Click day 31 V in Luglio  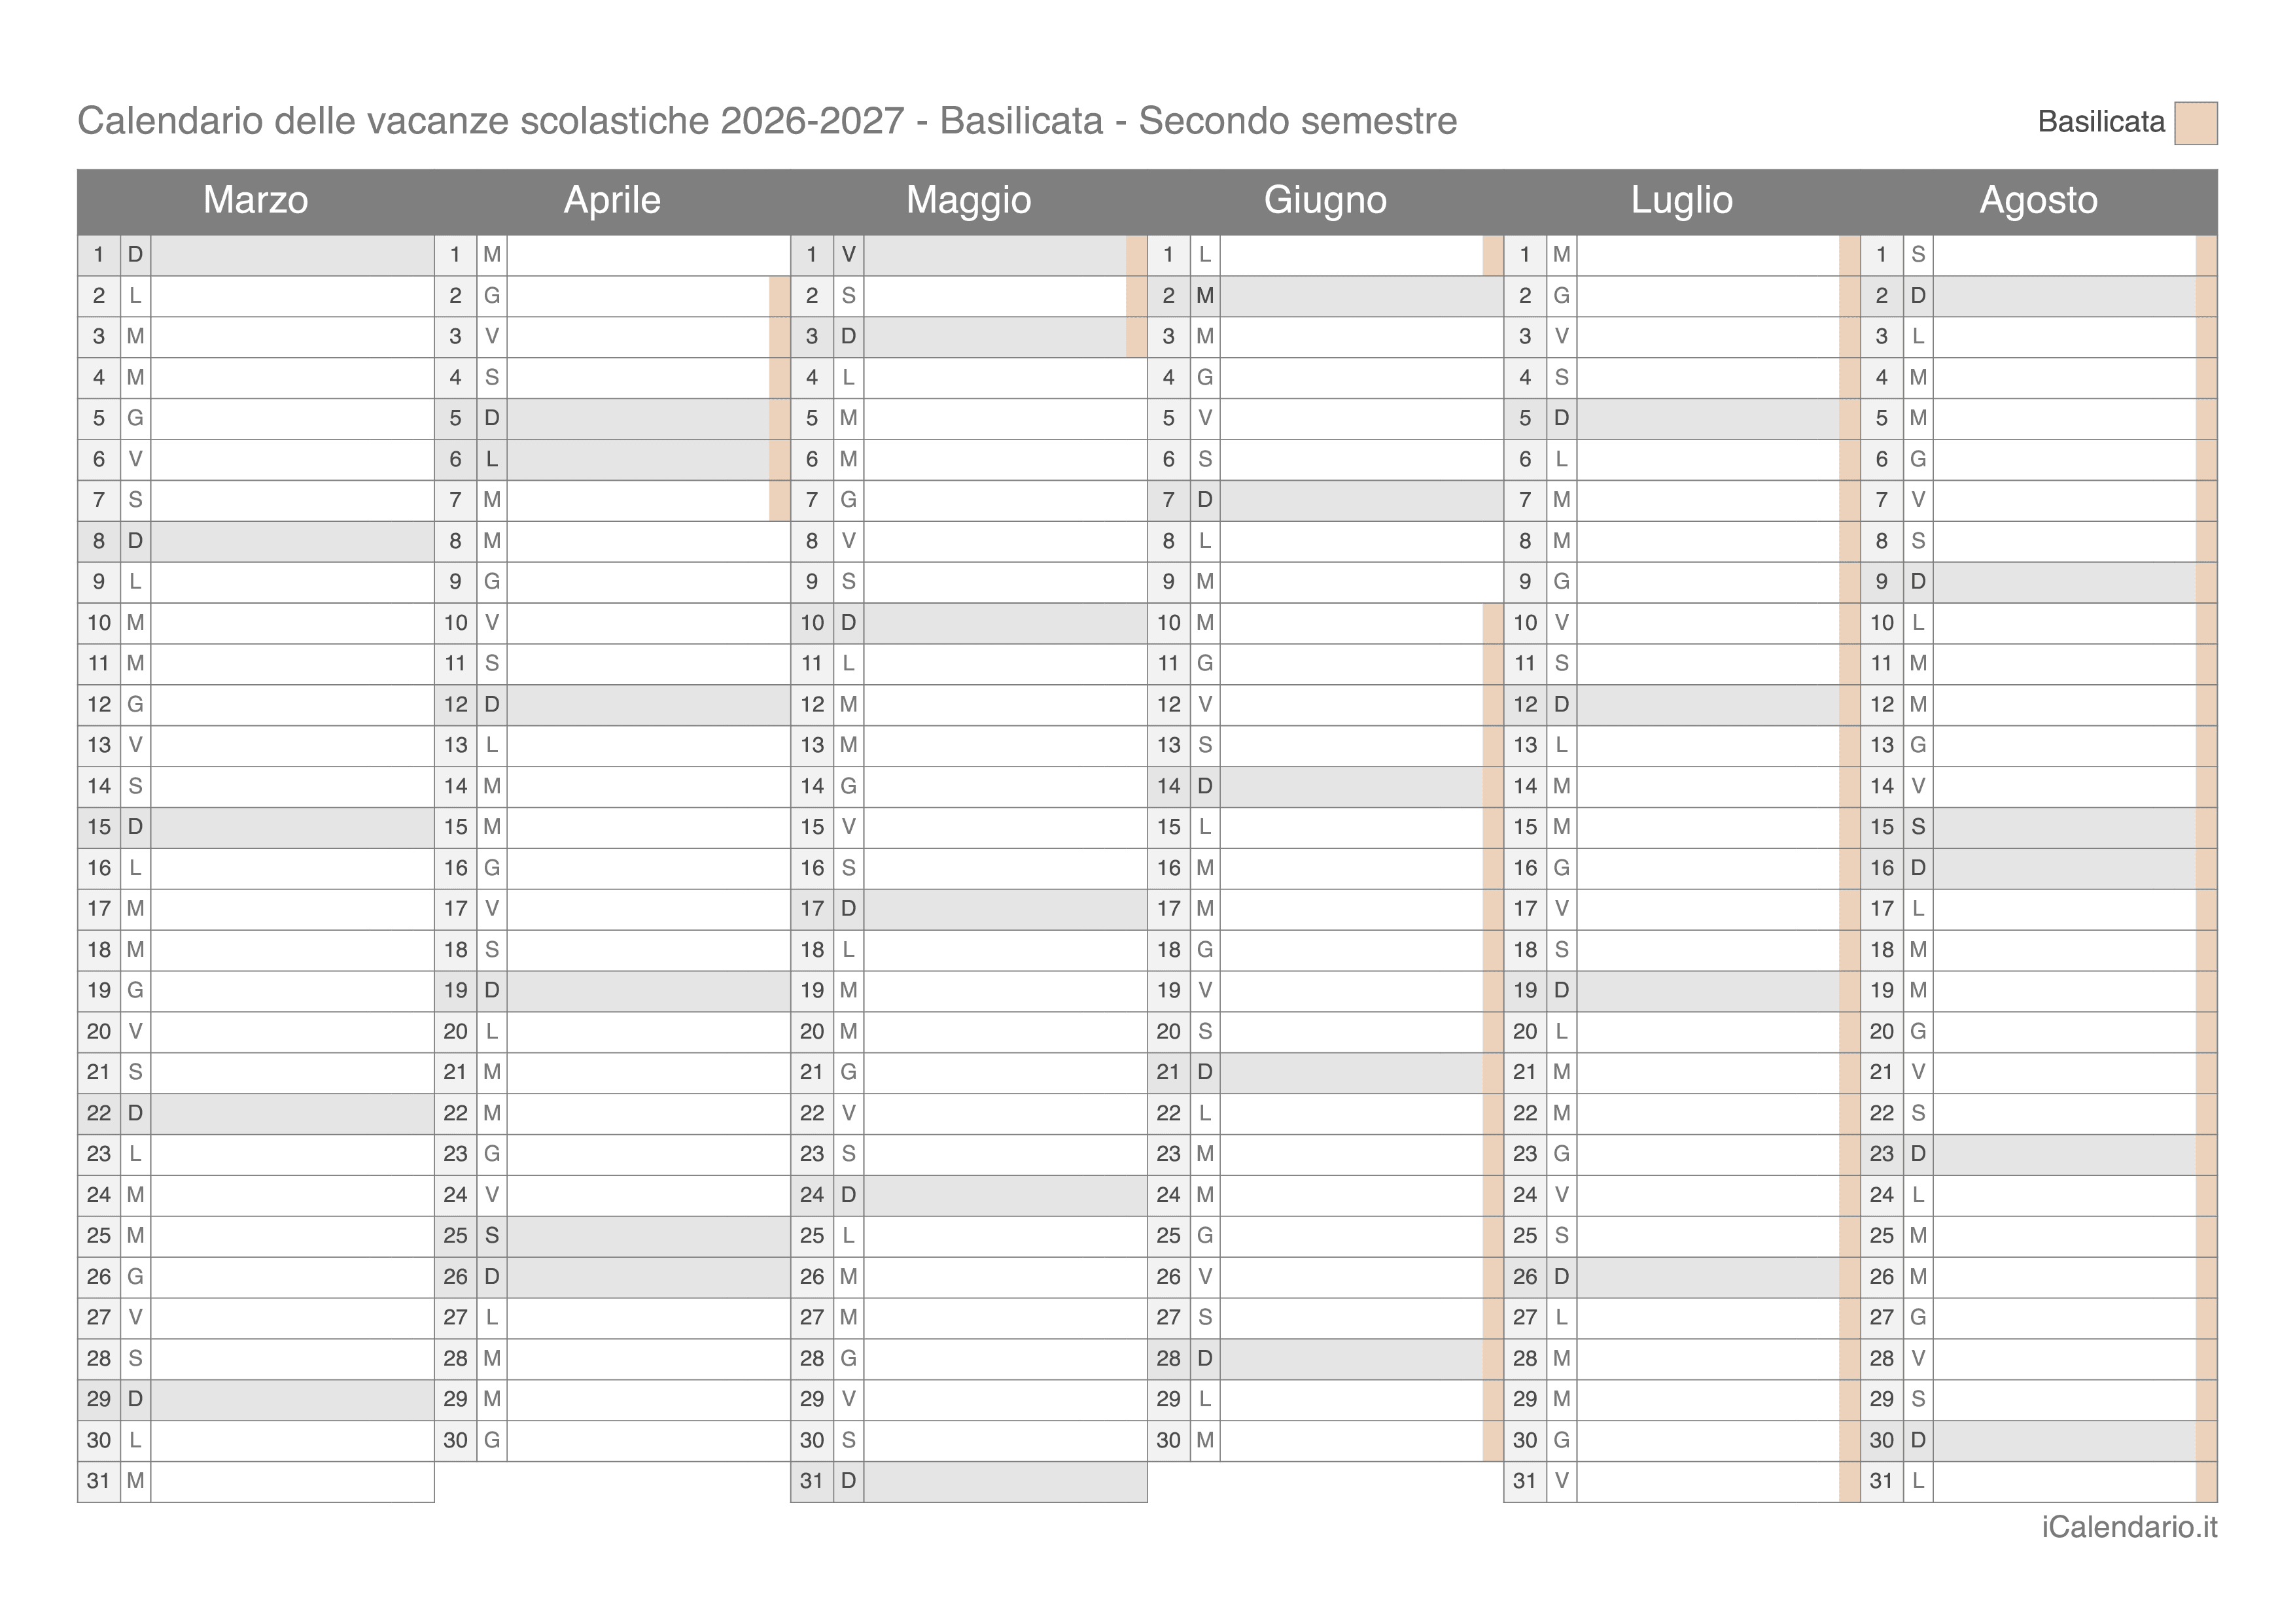[x=1682, y=1481]
